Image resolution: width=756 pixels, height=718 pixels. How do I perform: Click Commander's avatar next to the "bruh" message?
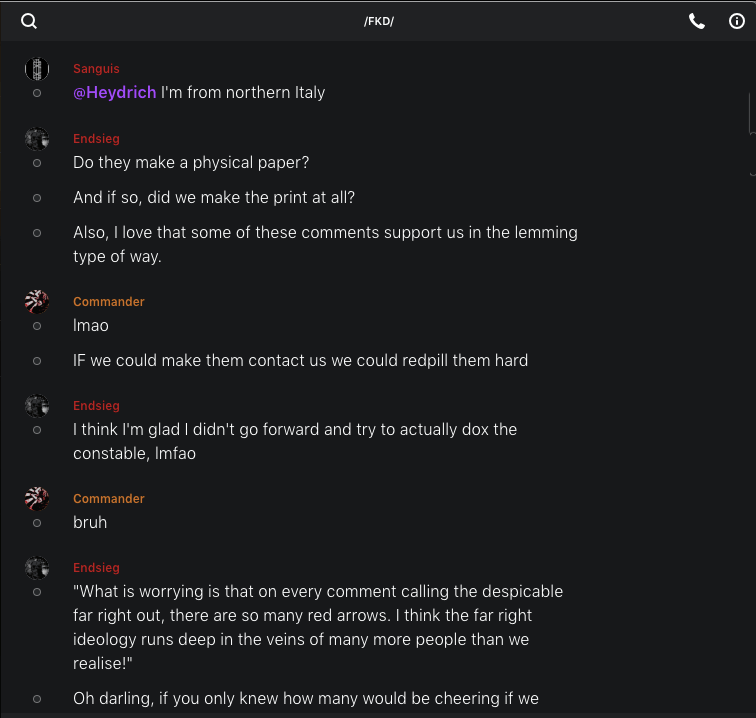37,499
